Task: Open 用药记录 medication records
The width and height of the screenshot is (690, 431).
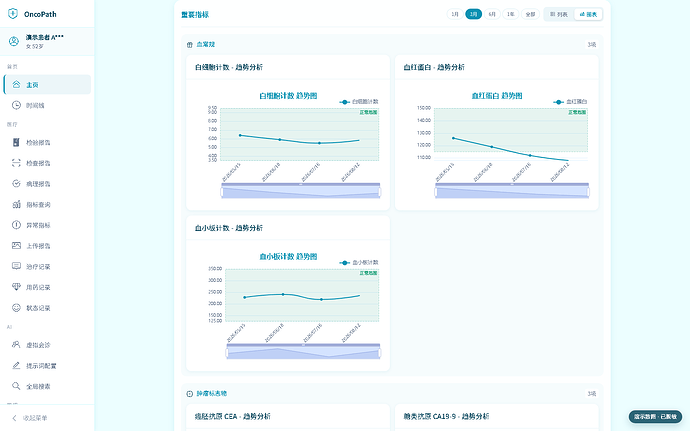Action: [x=47, y=287]
